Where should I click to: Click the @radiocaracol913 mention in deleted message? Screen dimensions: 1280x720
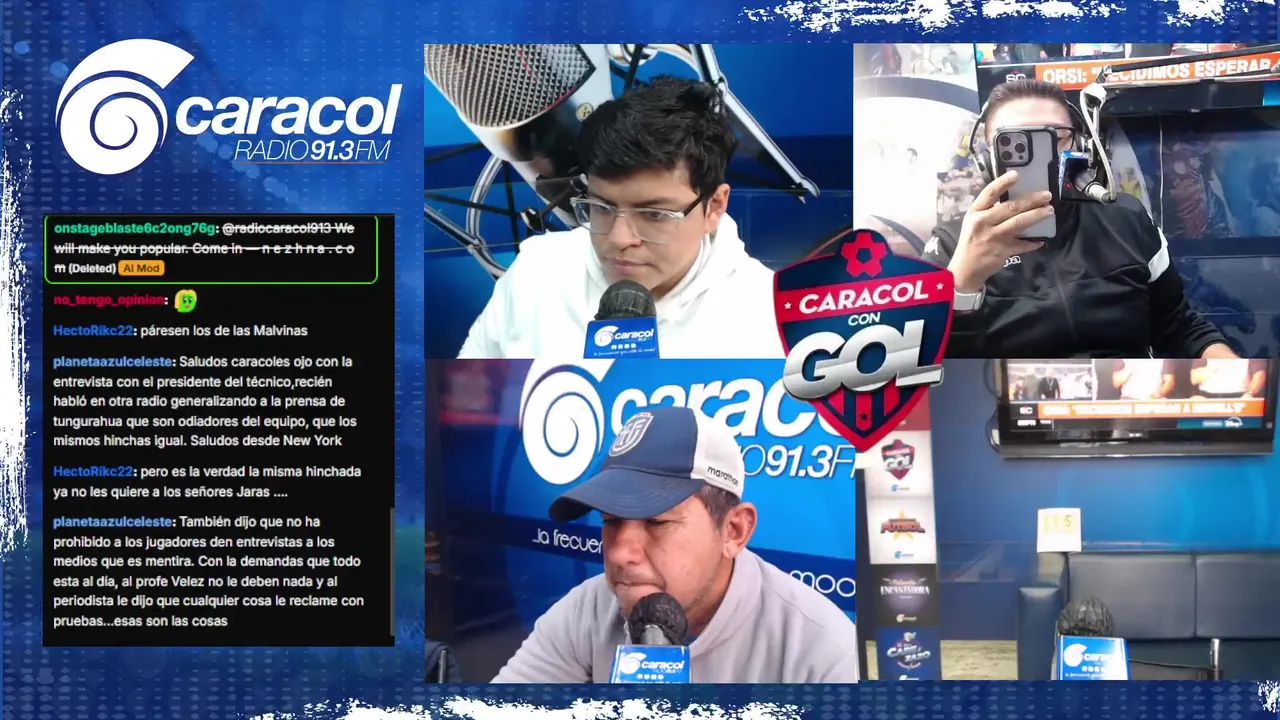[276, 228]
